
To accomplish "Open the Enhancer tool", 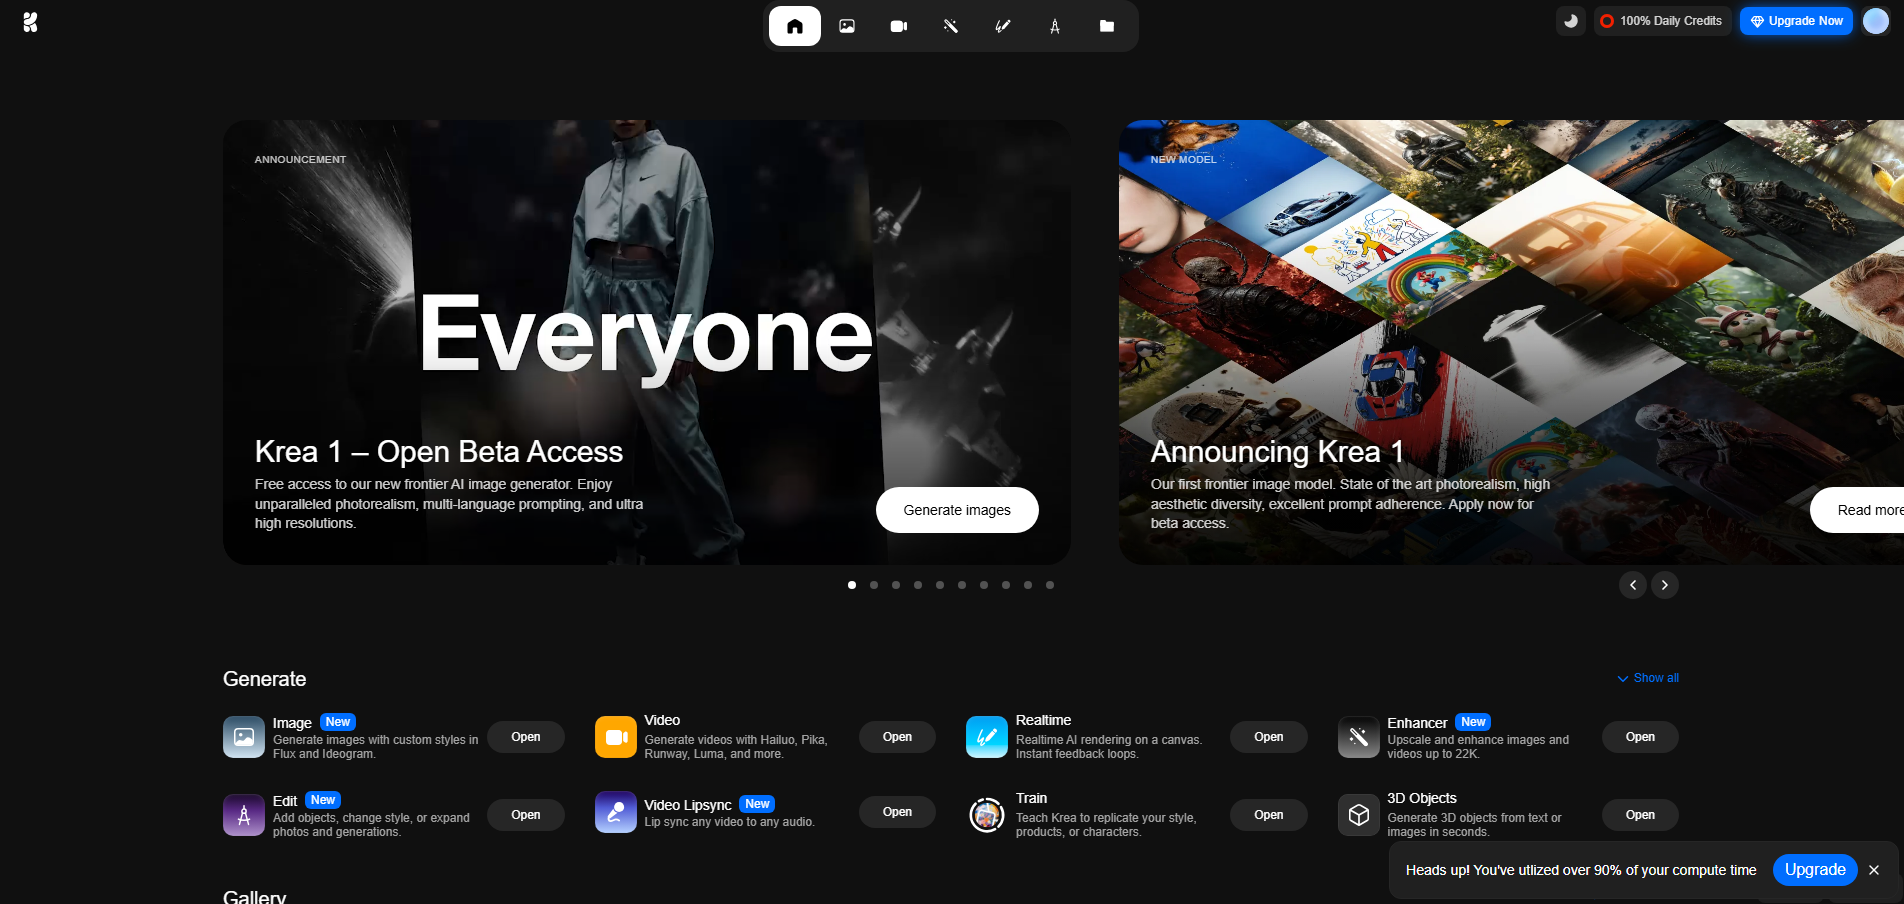I will [x=1640, y=737].
